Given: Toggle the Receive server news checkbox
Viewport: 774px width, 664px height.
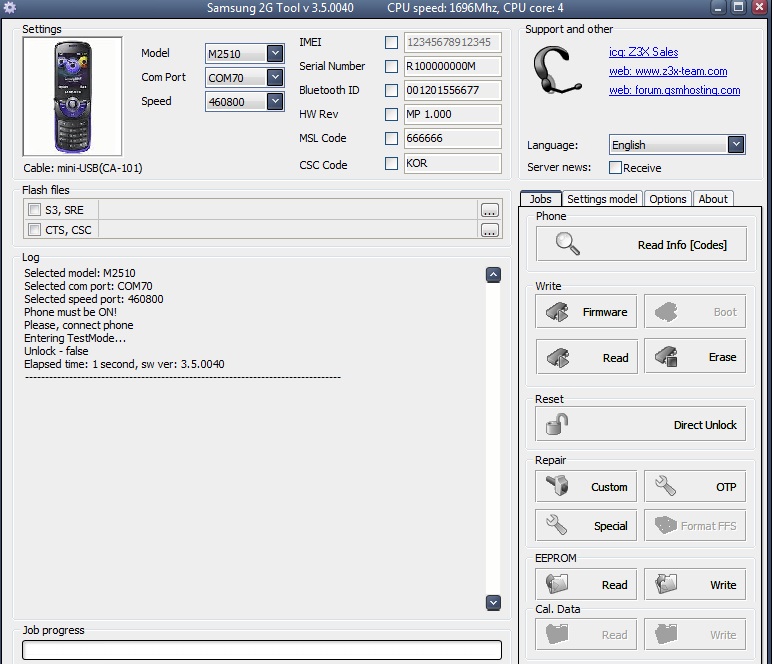Looking at the screenshot, I should coord(615,167).
